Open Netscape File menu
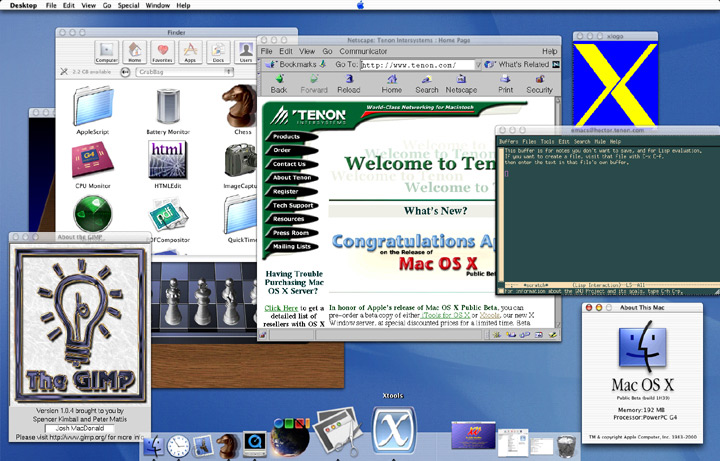Viewport: 720px width, 461px height. (267, 51)
